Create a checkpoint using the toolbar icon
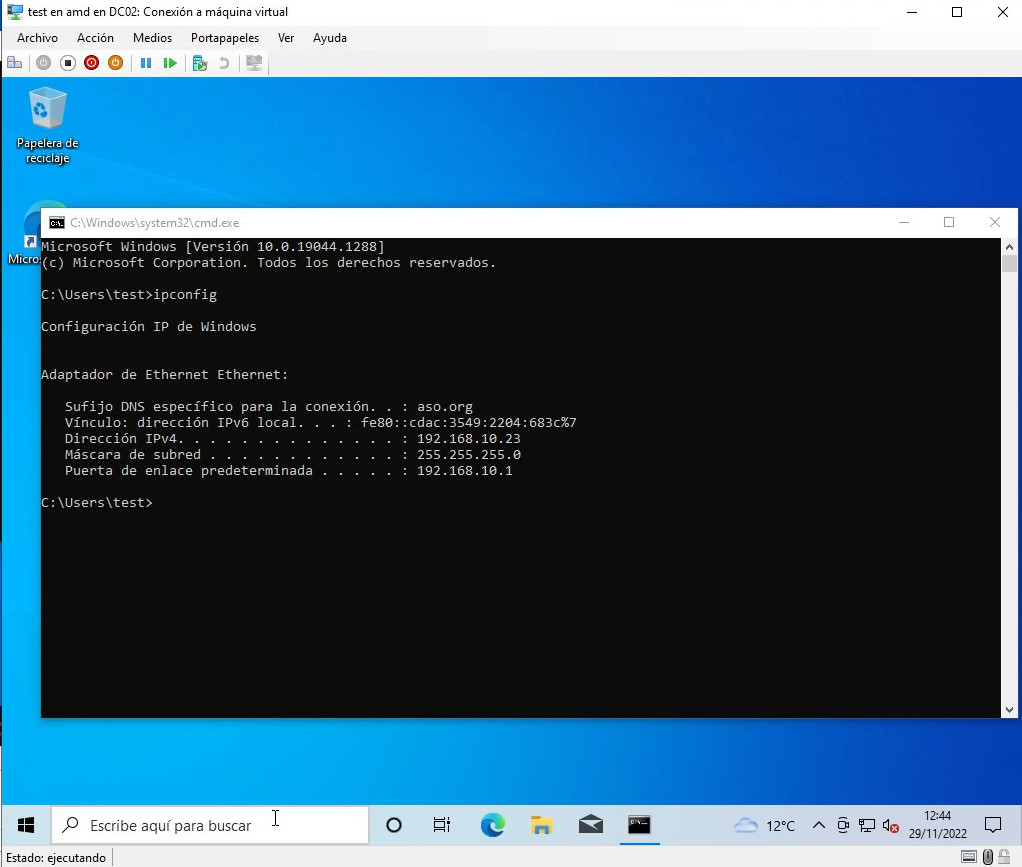The width and height of the screenshot is (1022, 867). 200,63
